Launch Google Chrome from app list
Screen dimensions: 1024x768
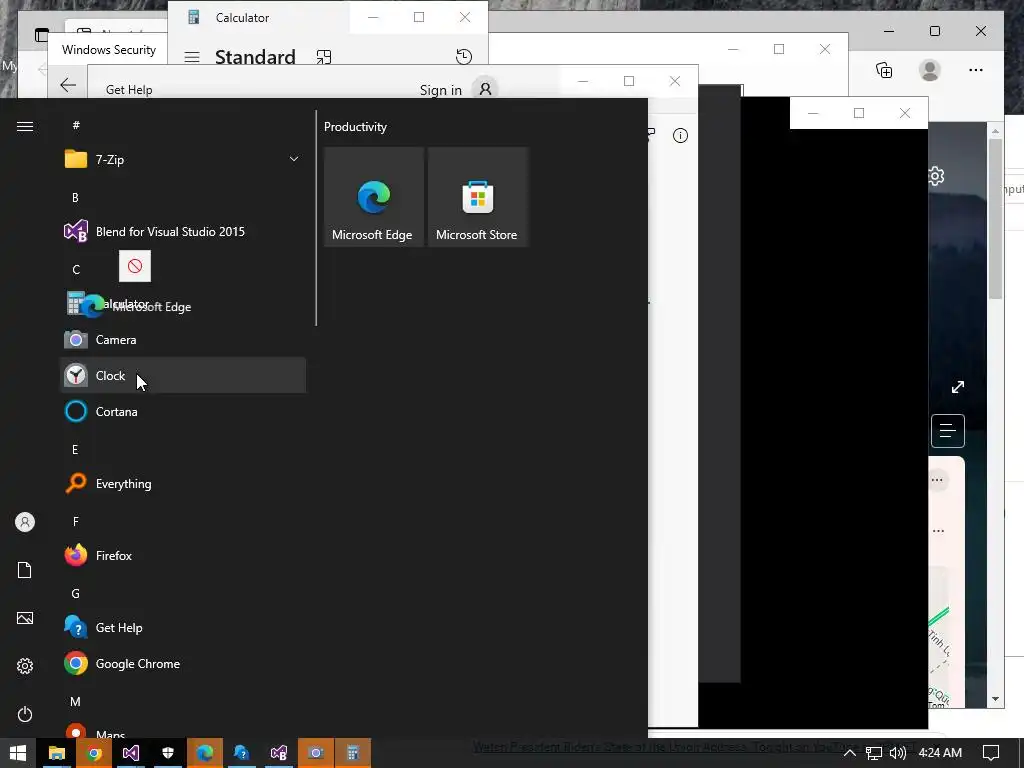[x=183, y=664]
